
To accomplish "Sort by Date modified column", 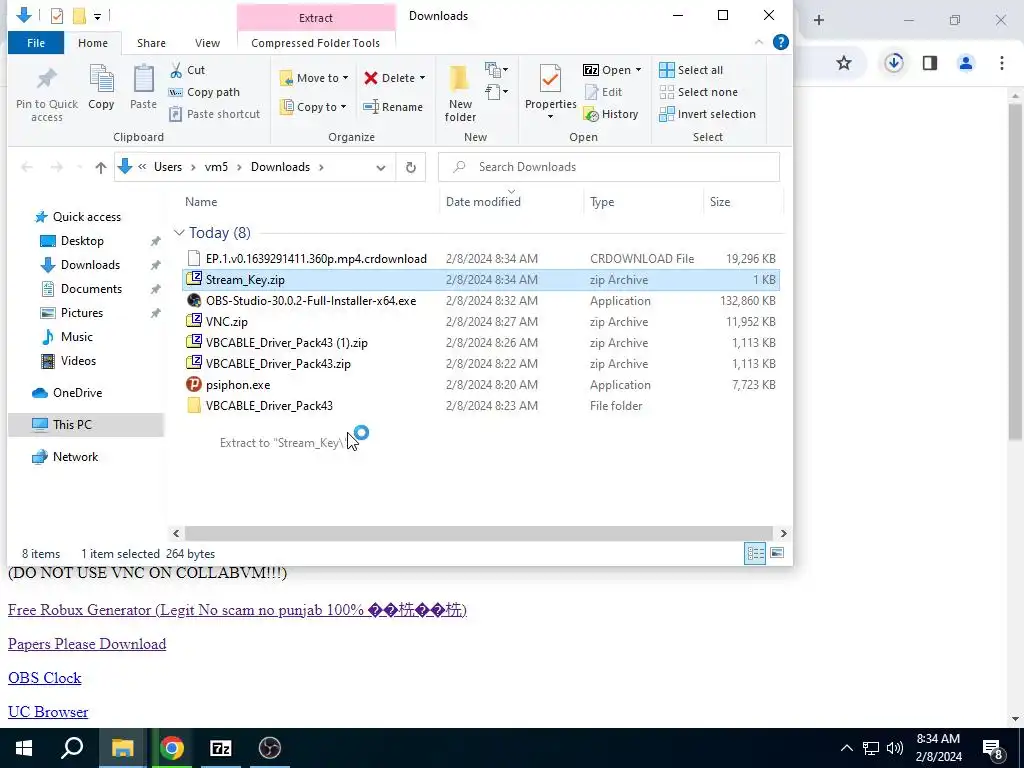I will pos(483,202).
